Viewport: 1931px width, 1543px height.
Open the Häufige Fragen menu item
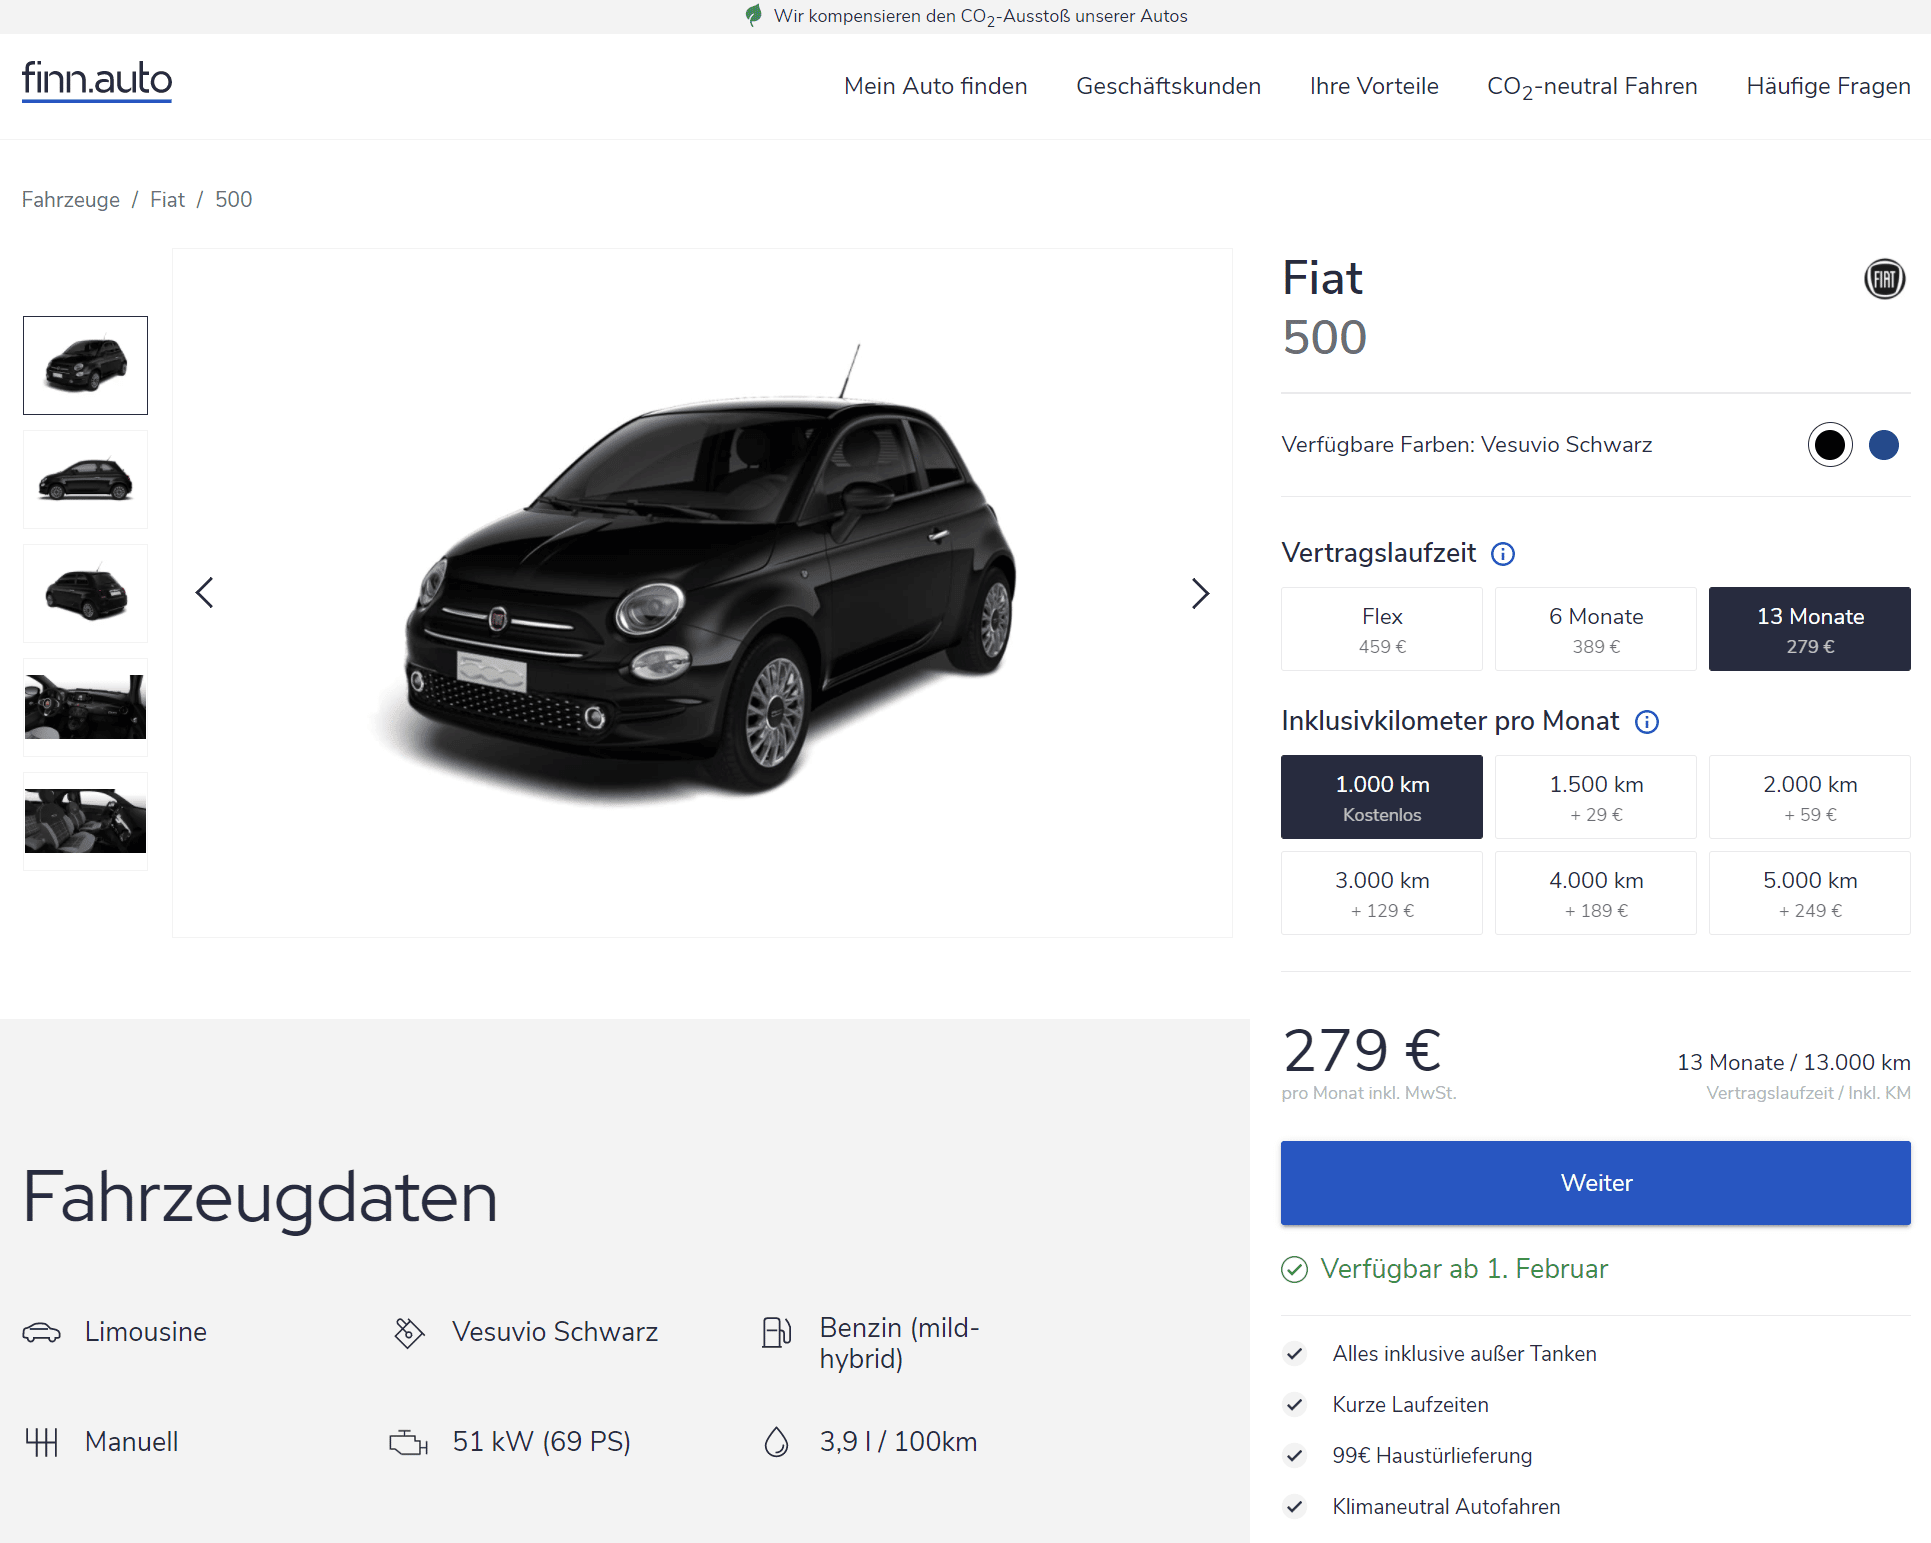pyautogui.click(x=1828, y=86)
